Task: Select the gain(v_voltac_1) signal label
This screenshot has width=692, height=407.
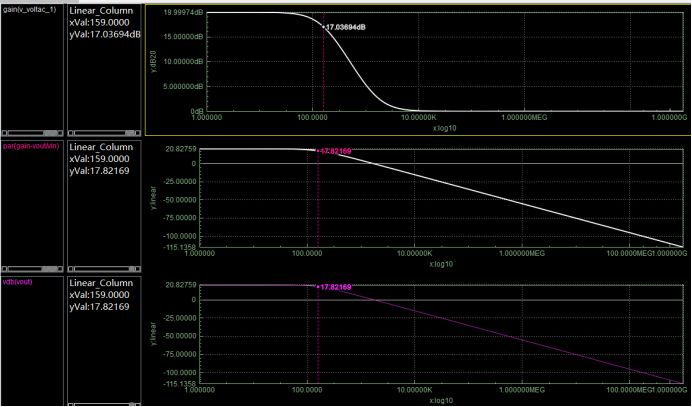Action: click(x=30, y=10)
